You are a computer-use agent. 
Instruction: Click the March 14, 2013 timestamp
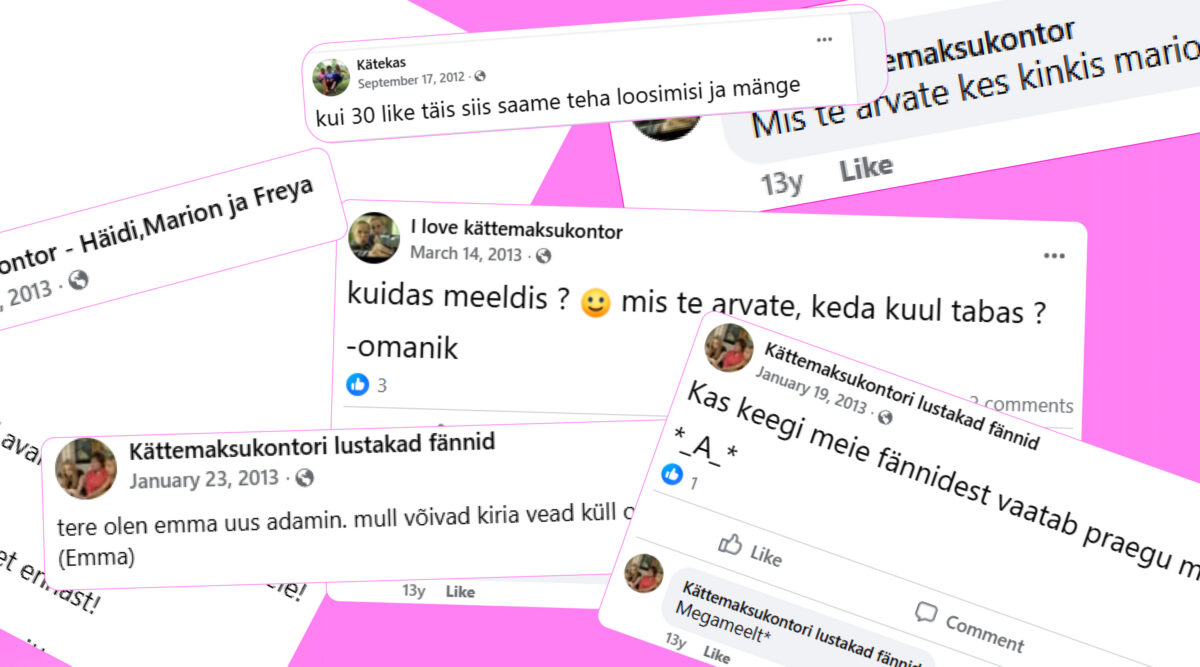[466, 254]
